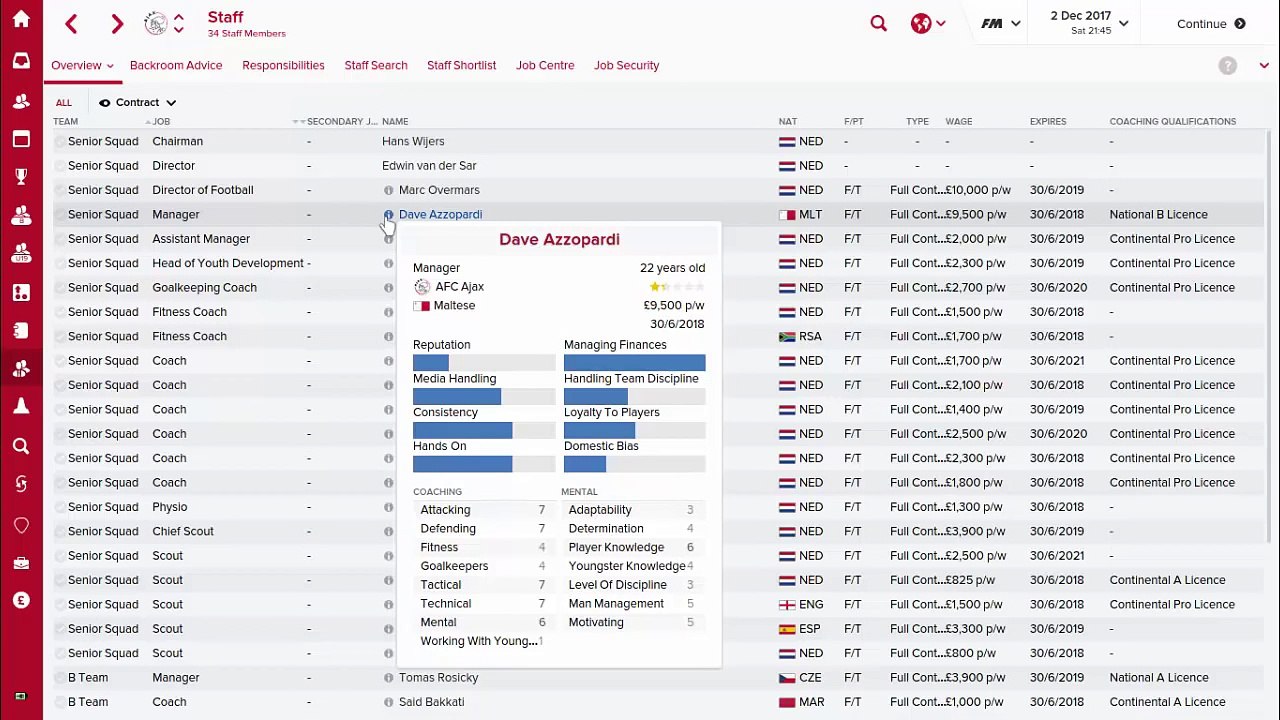Switch to Responsibilities tab
Screen dimensions: 1280x720
click(x=283, y=65)
